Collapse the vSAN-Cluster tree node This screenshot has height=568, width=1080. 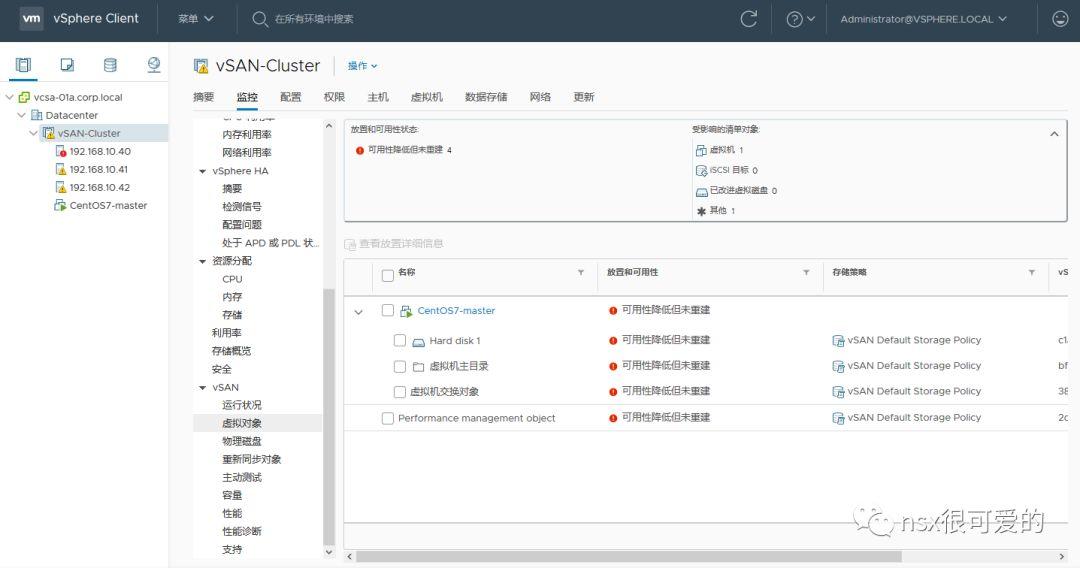pos(33,133)
